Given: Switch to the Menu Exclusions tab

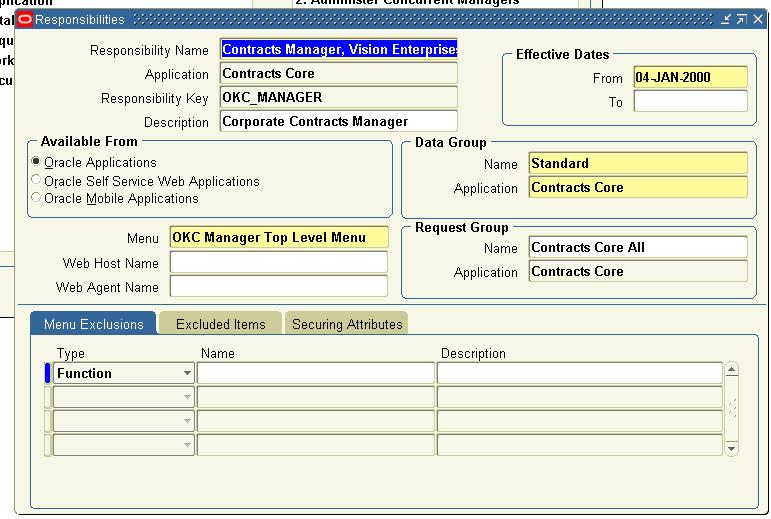Looking at the screenshot, I should pyautogui.click(x=93, y=324).
